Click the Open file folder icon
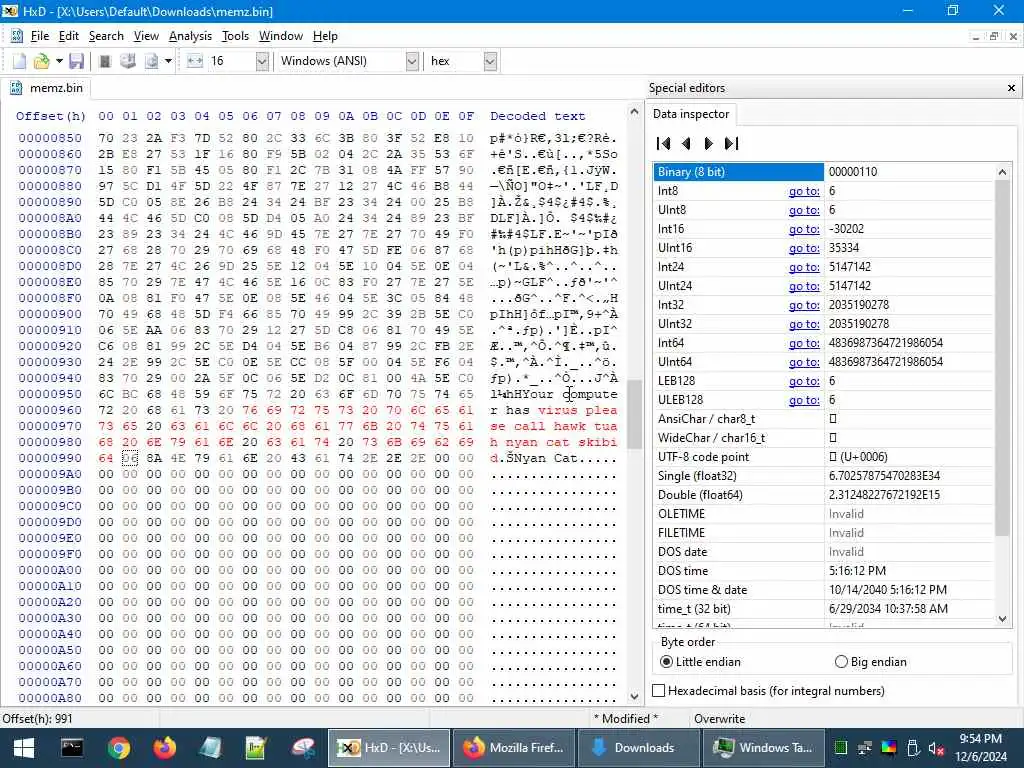1024x768 pixels. coord(42,61)
